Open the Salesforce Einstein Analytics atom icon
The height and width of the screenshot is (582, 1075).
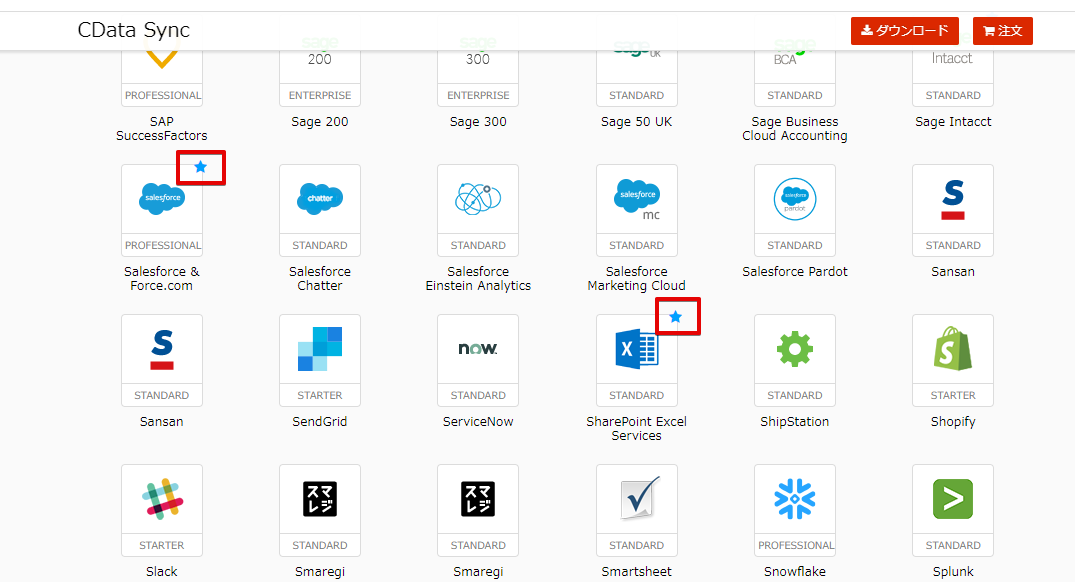click(x=478, y=199)
